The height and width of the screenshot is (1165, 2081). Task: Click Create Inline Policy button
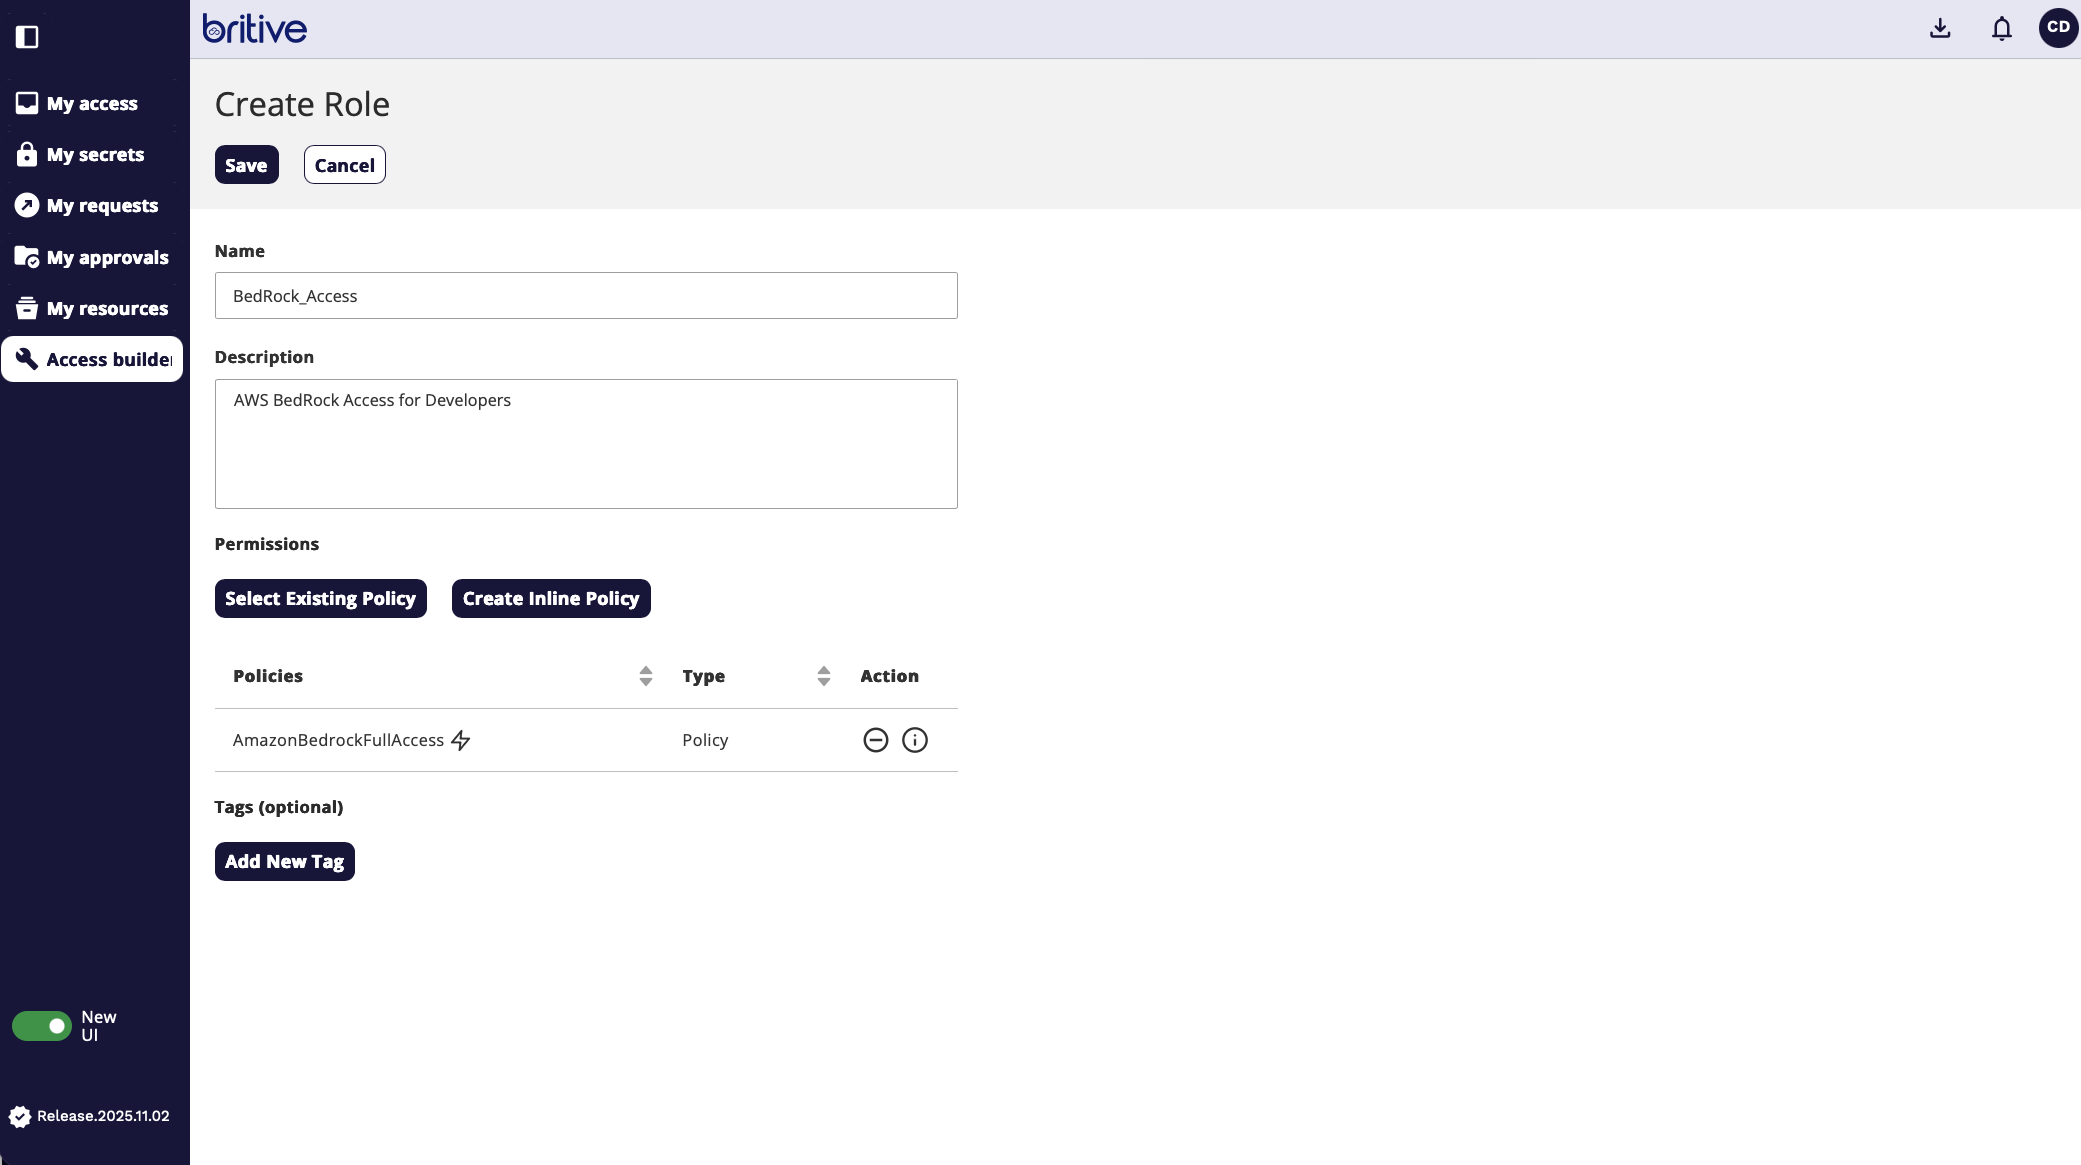point(550,599)
